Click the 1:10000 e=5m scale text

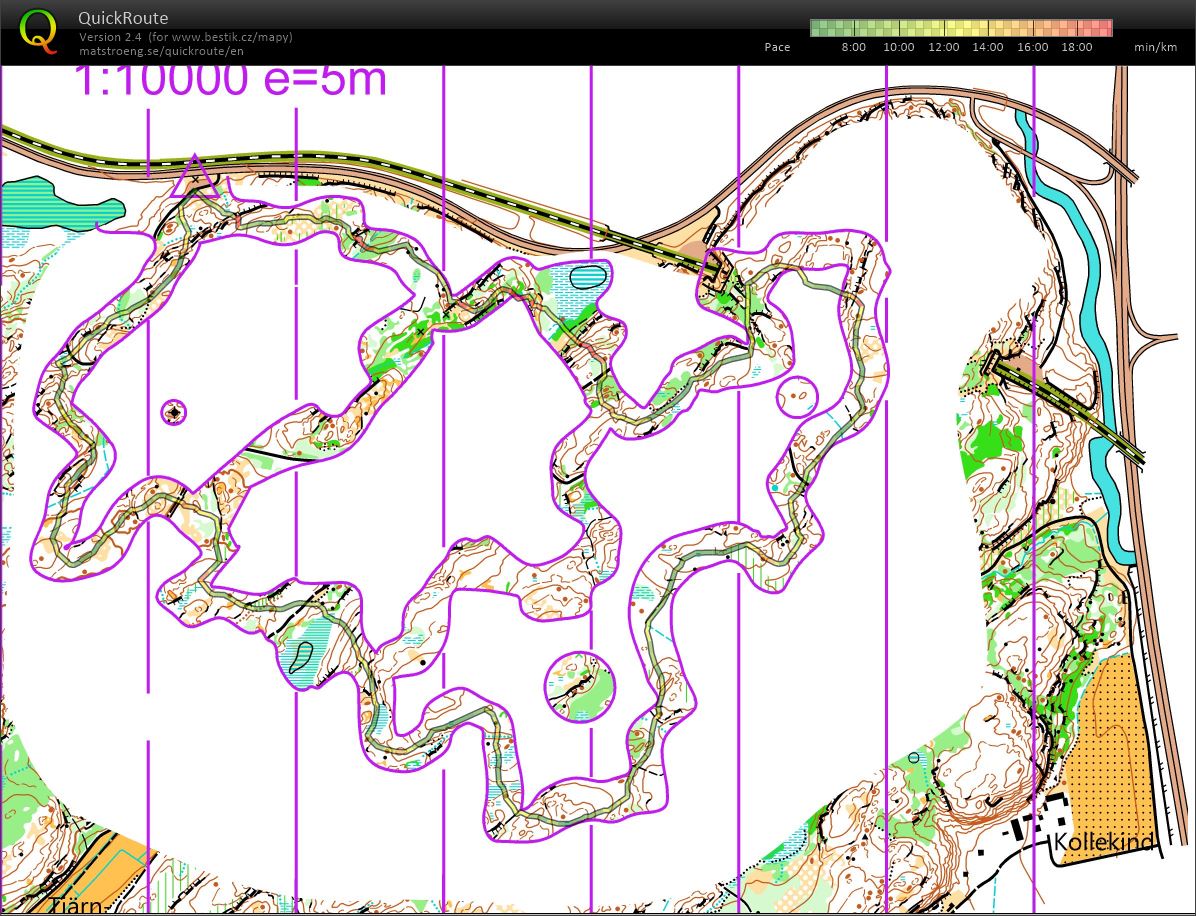coord(230,80)
